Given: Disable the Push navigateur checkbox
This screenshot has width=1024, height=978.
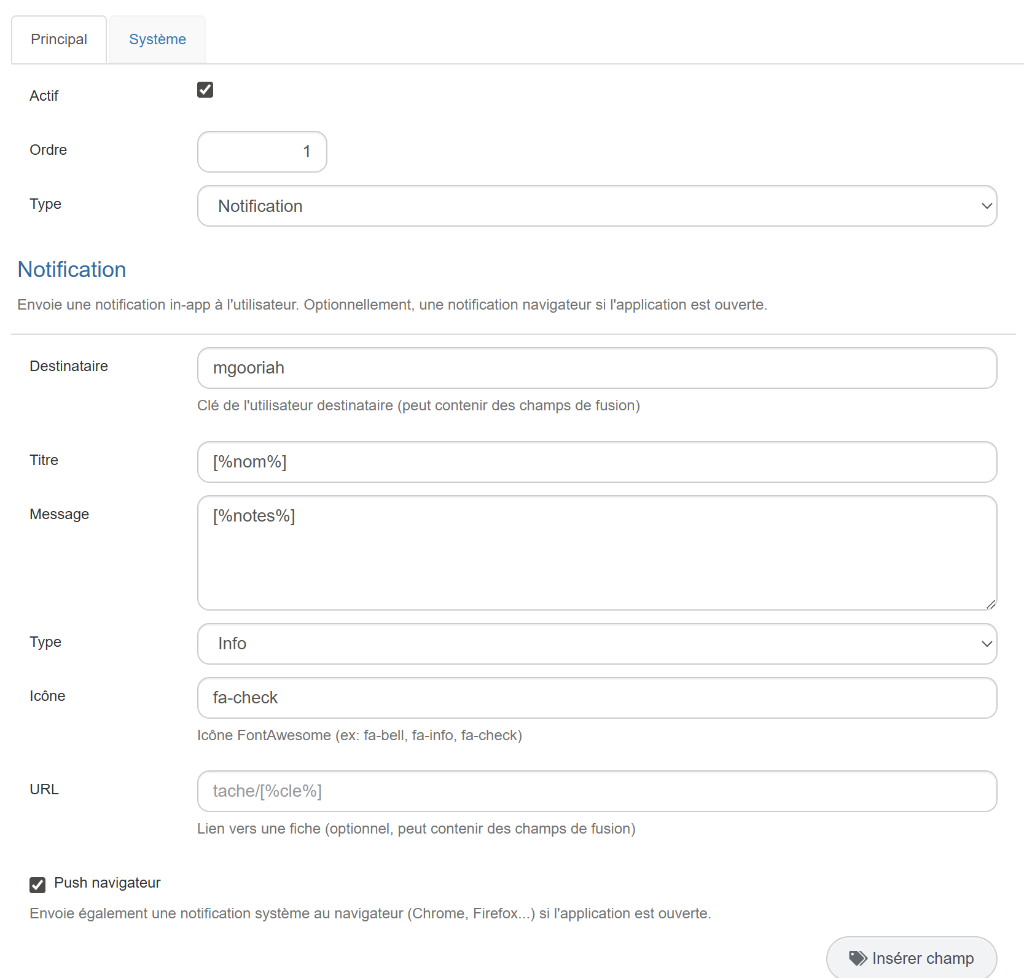Looking at the screenshot, I should (x=38, y=884).
